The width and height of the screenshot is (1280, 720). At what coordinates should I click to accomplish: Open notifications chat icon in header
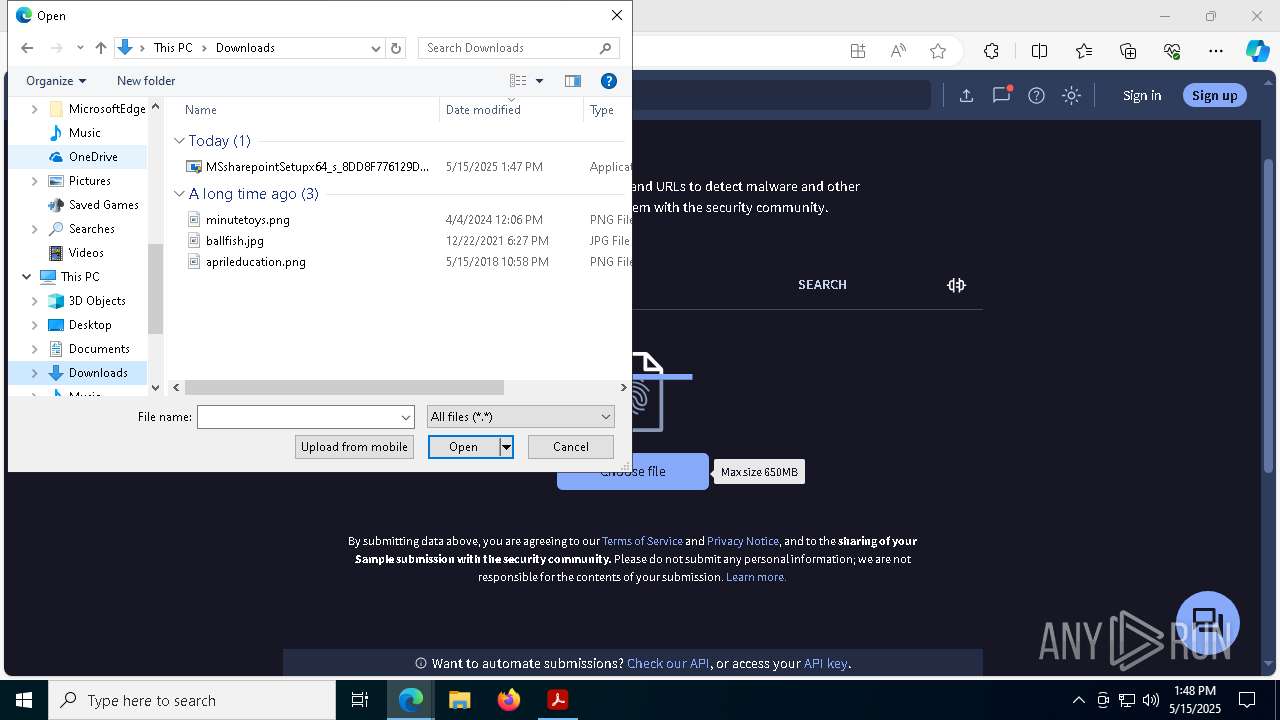click(x=1001, y=95)
